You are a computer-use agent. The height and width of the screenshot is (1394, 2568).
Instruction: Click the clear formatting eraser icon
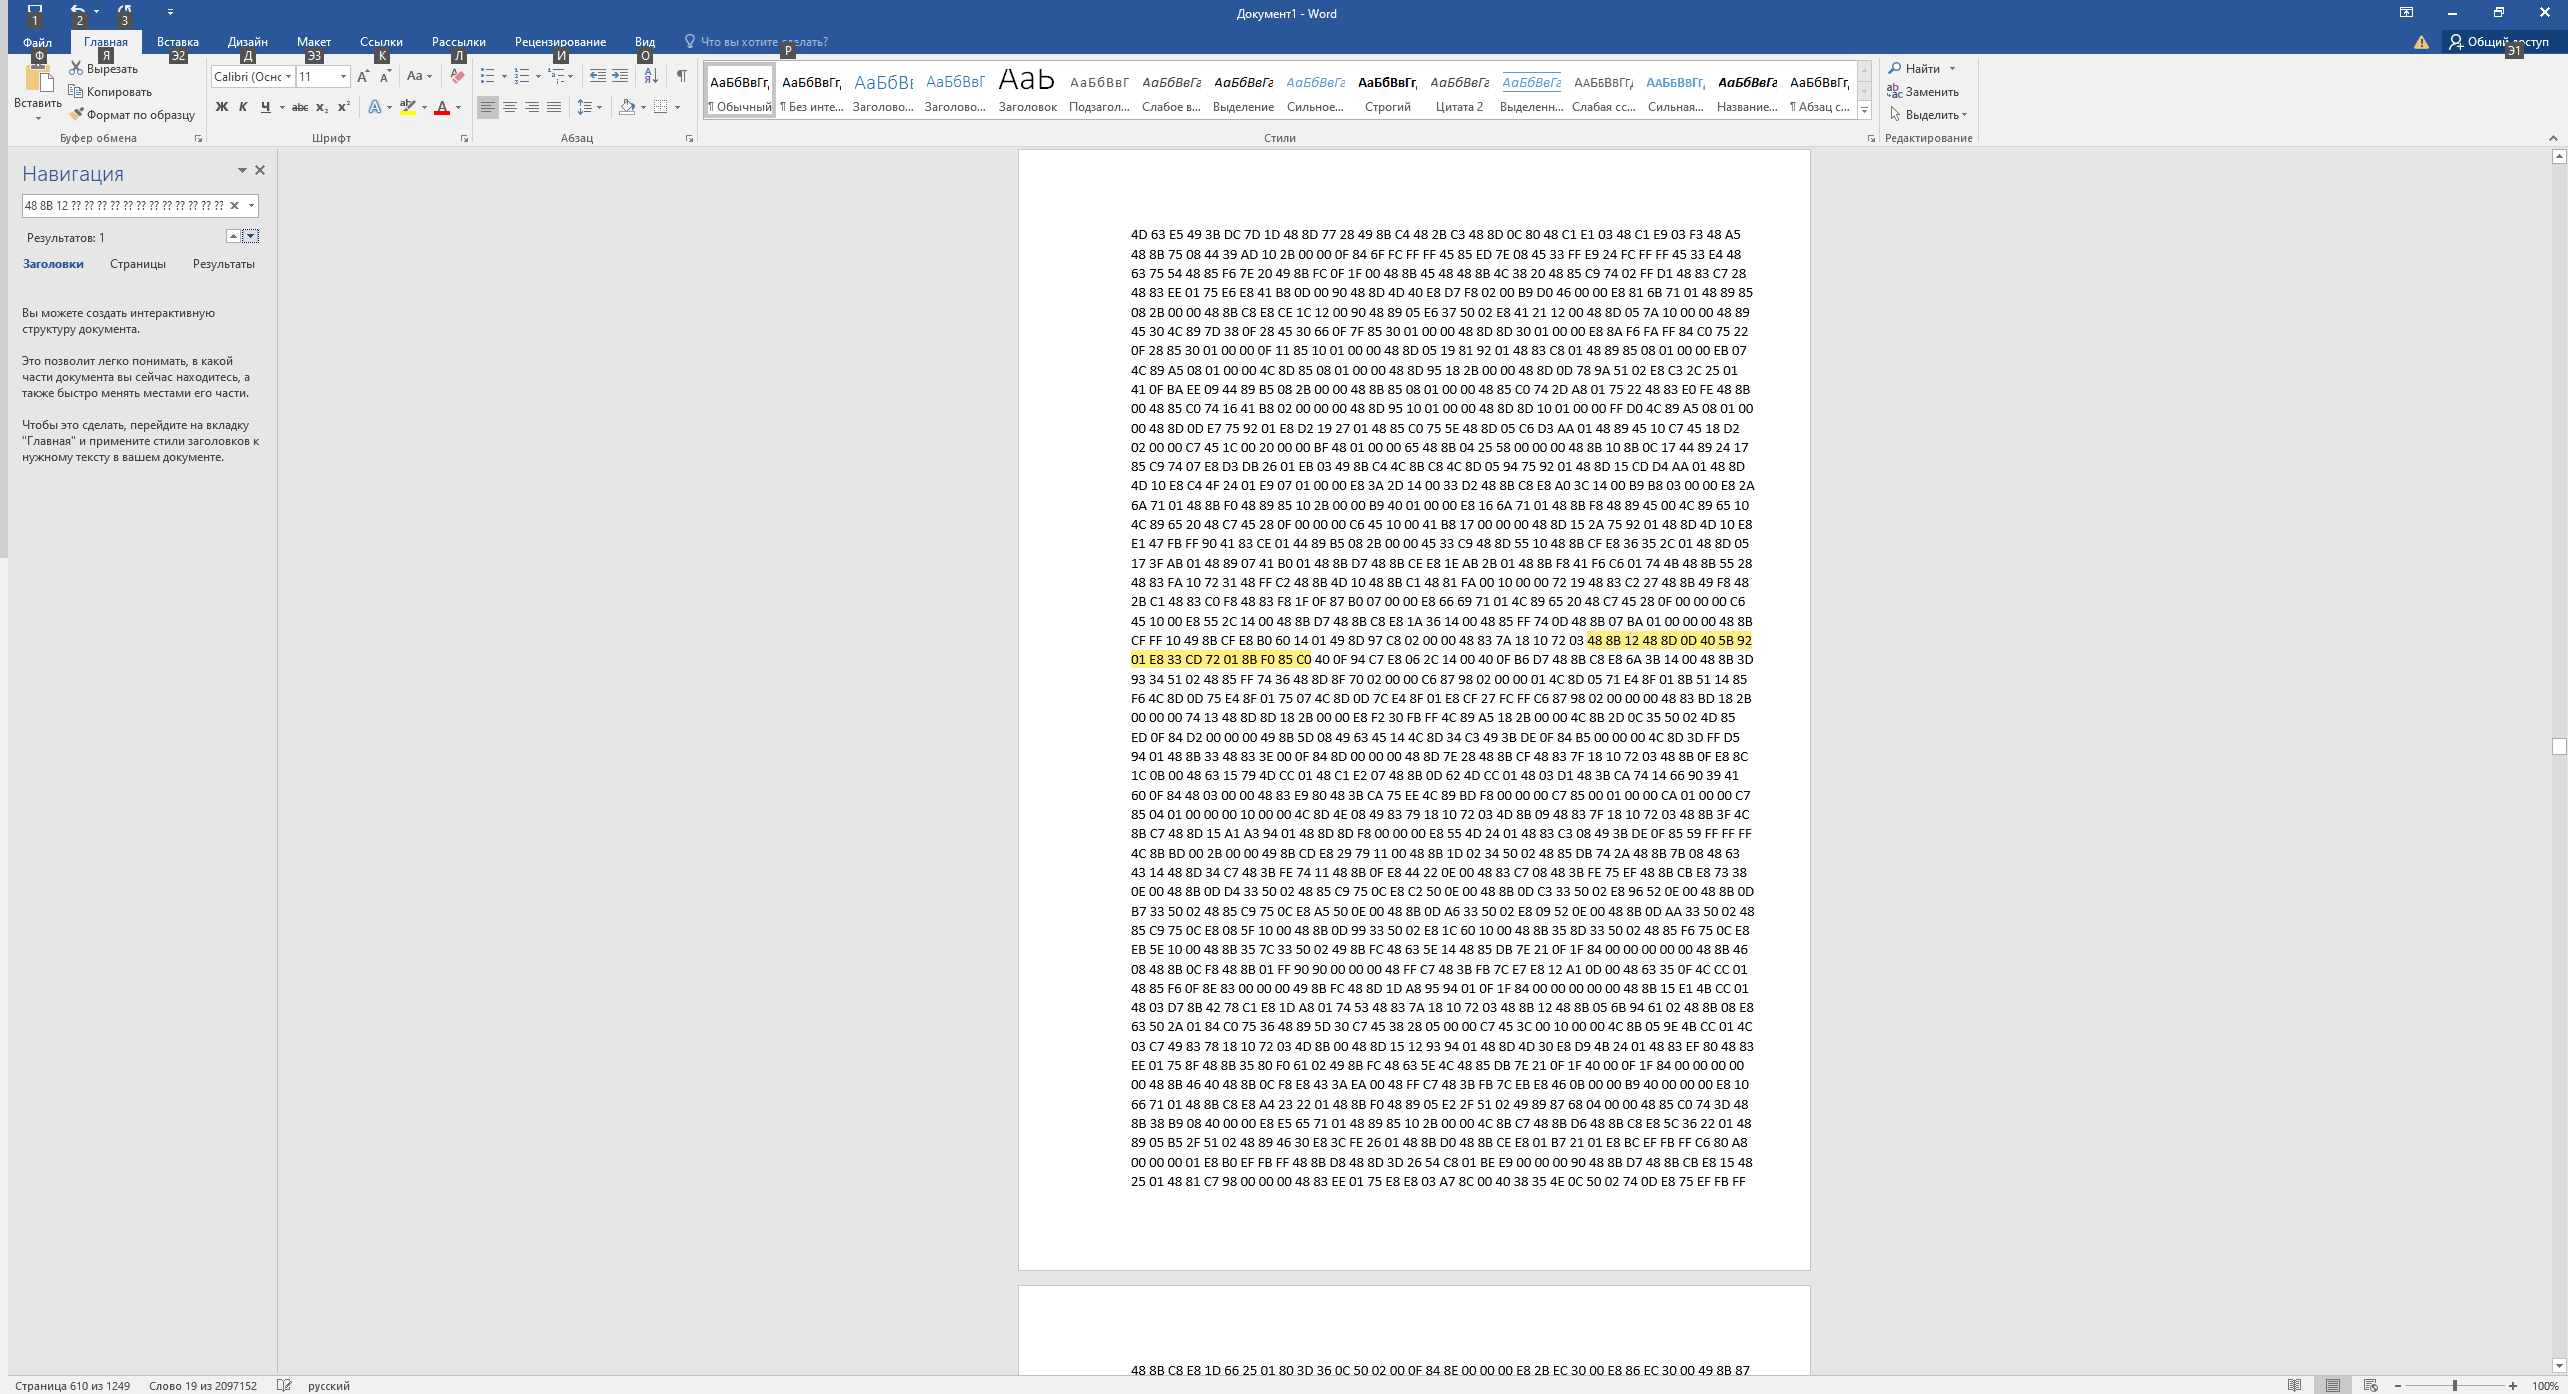457,76
